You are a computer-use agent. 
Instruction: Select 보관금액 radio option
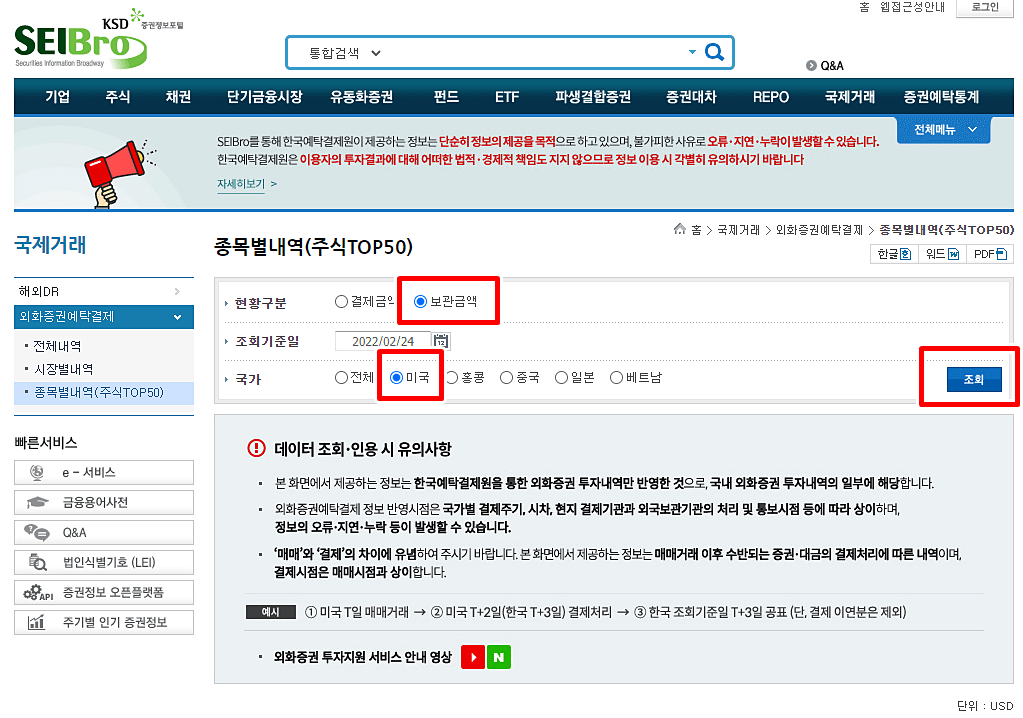click(x=420, y=301)
